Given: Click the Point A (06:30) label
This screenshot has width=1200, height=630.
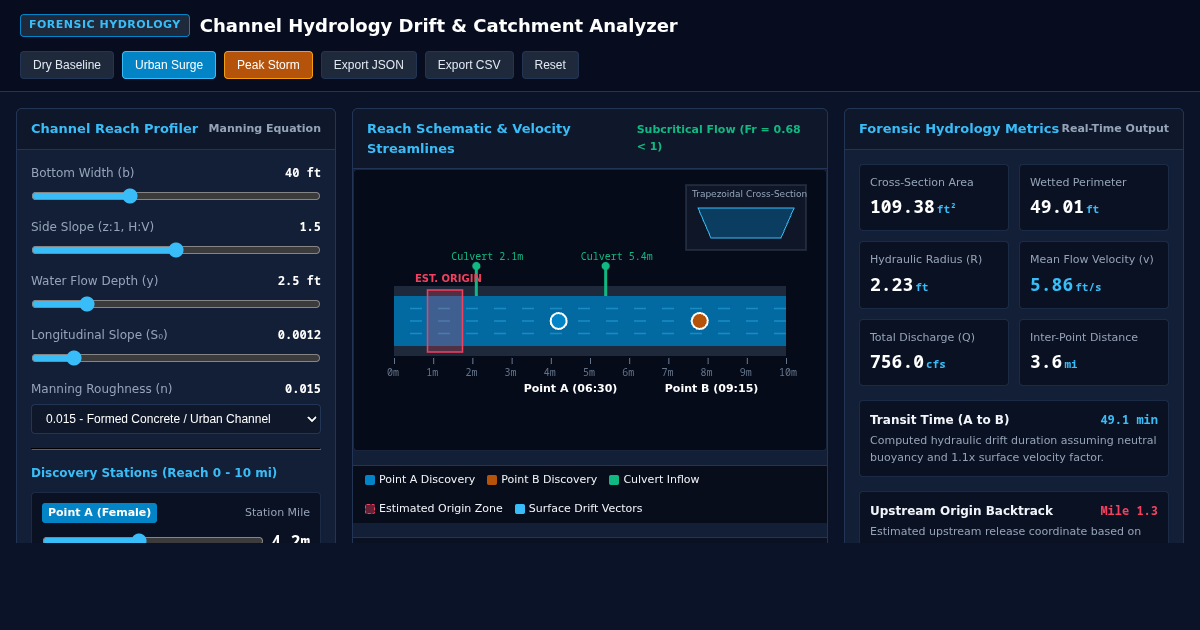Looking at the screenshot, I should [x=570, y=389].
